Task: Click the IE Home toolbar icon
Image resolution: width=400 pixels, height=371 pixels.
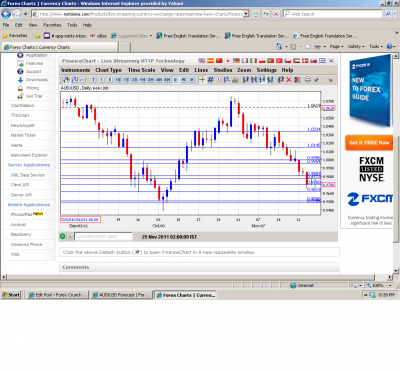Action: pos(279,47)
